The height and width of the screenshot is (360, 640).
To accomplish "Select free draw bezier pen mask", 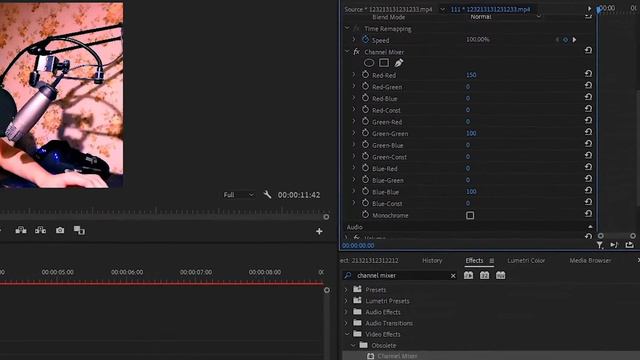I will (x=398, y=63).
